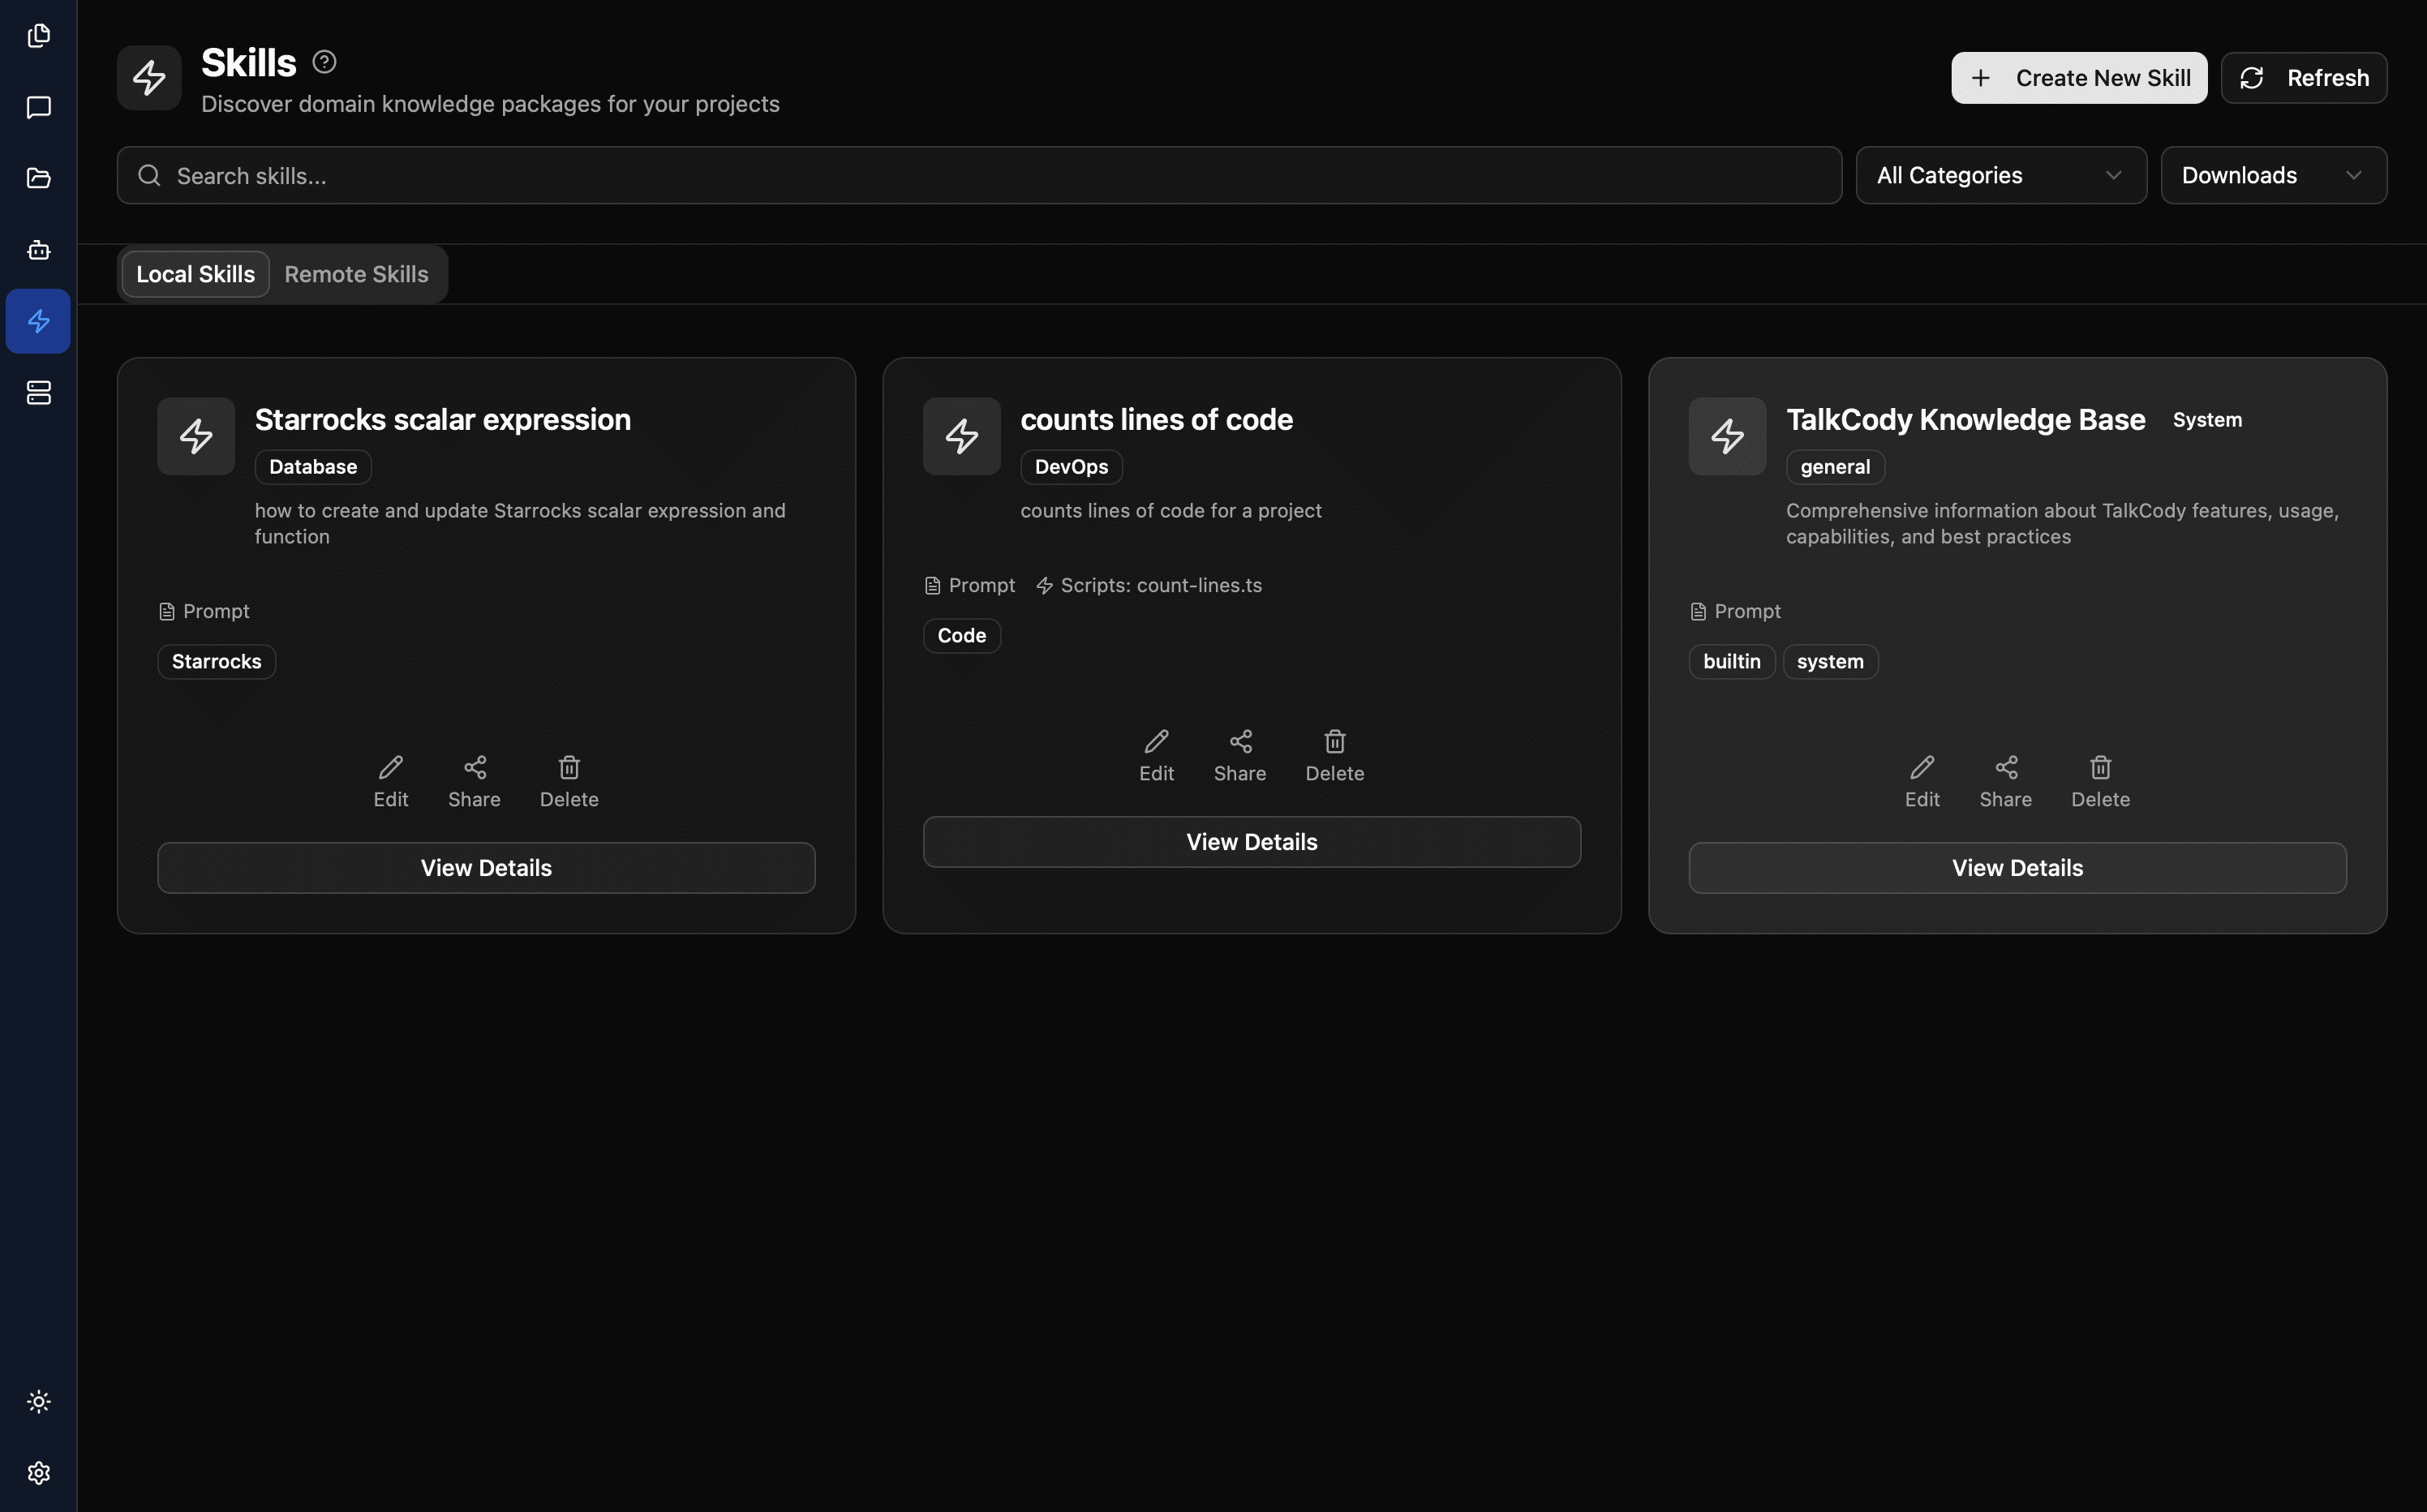
Task: Delete the TalkCody Knowledge Base skill
Action: [2099, 781]
